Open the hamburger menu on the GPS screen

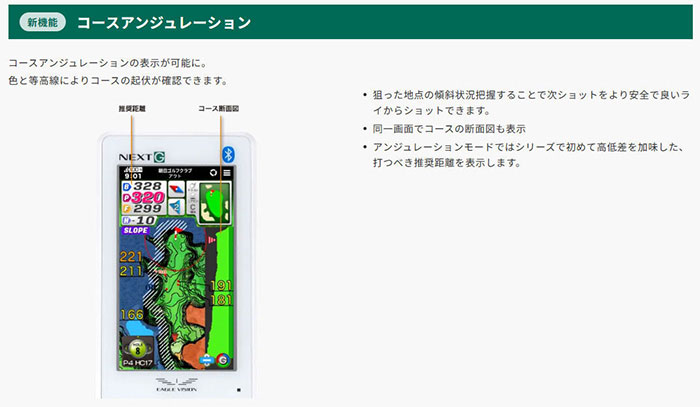[x=227, y=173]
